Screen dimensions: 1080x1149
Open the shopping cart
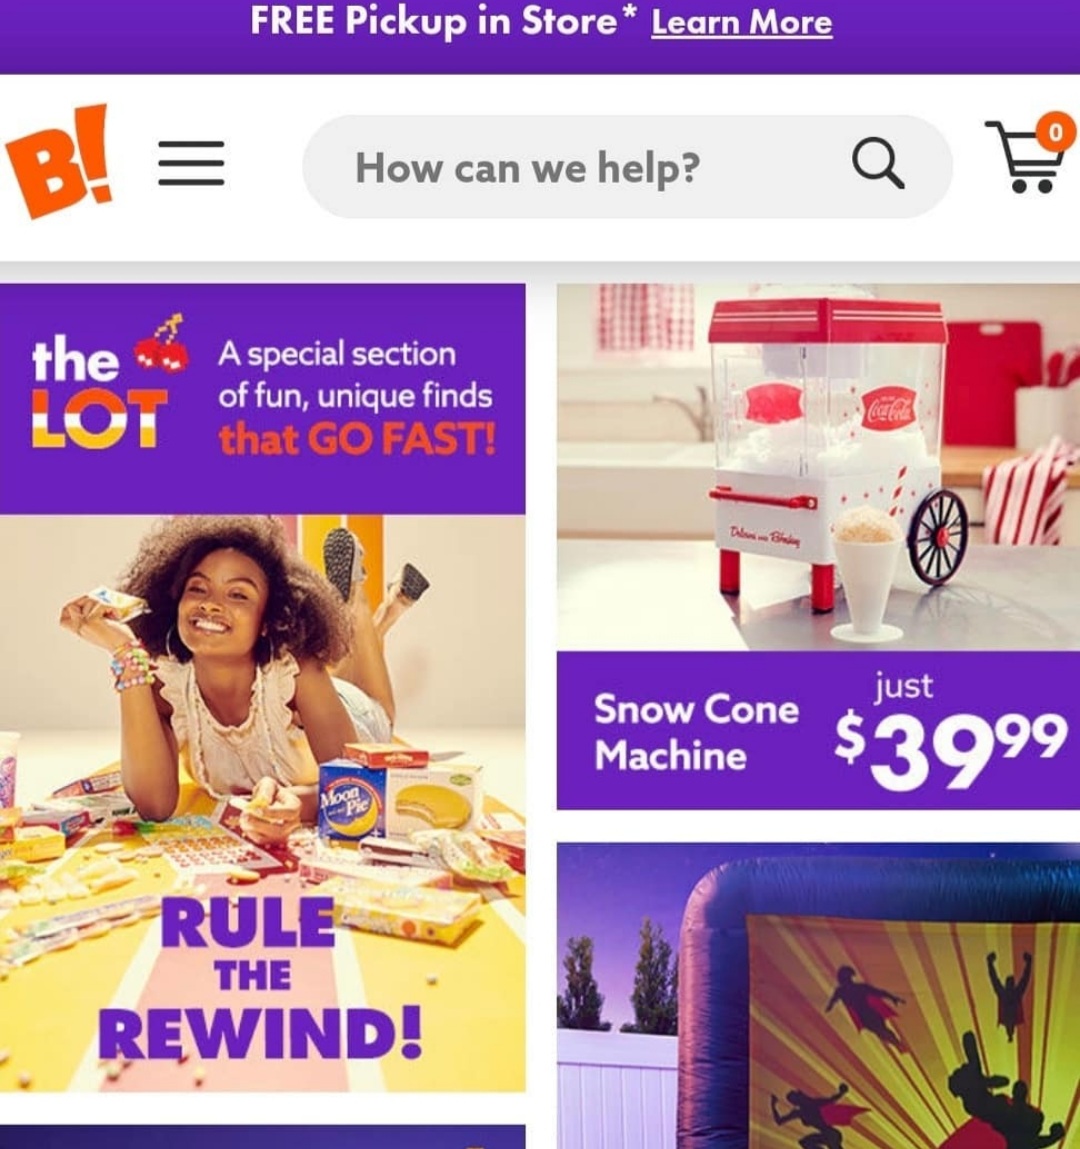pyautogui.click(x=1026, y=157)
